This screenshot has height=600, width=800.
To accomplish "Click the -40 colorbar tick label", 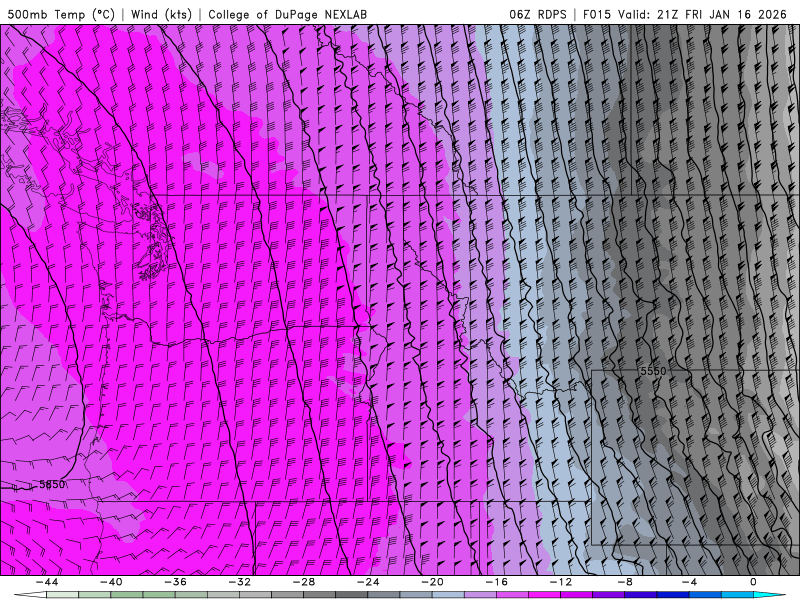I will (x=111, y=582).
